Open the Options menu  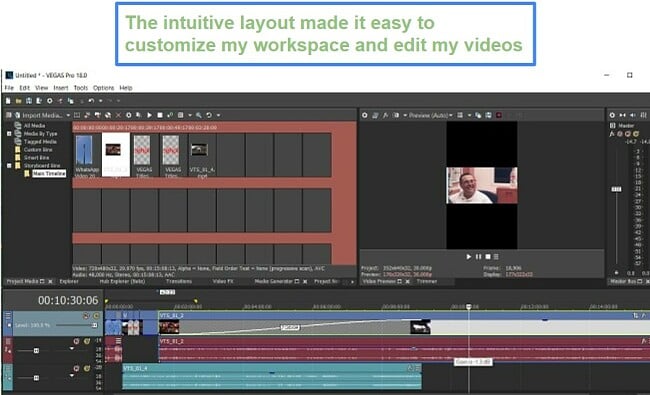103,88
